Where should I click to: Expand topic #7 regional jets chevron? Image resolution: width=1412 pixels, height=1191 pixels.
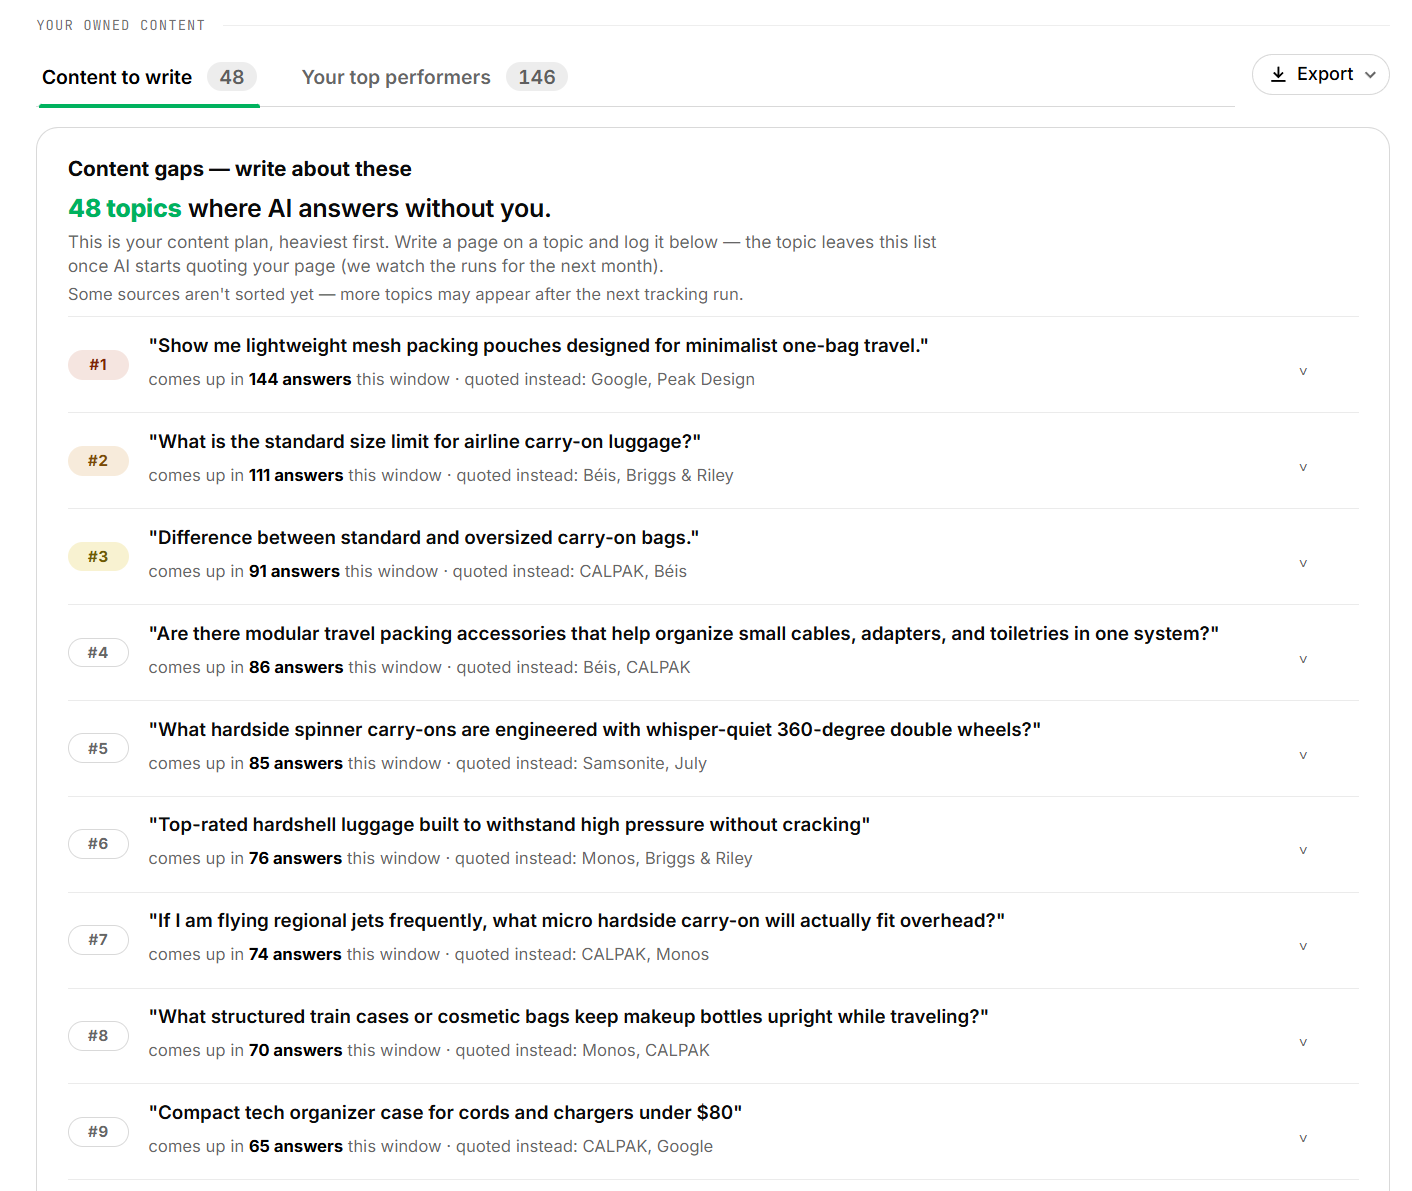click(1303, 946)
